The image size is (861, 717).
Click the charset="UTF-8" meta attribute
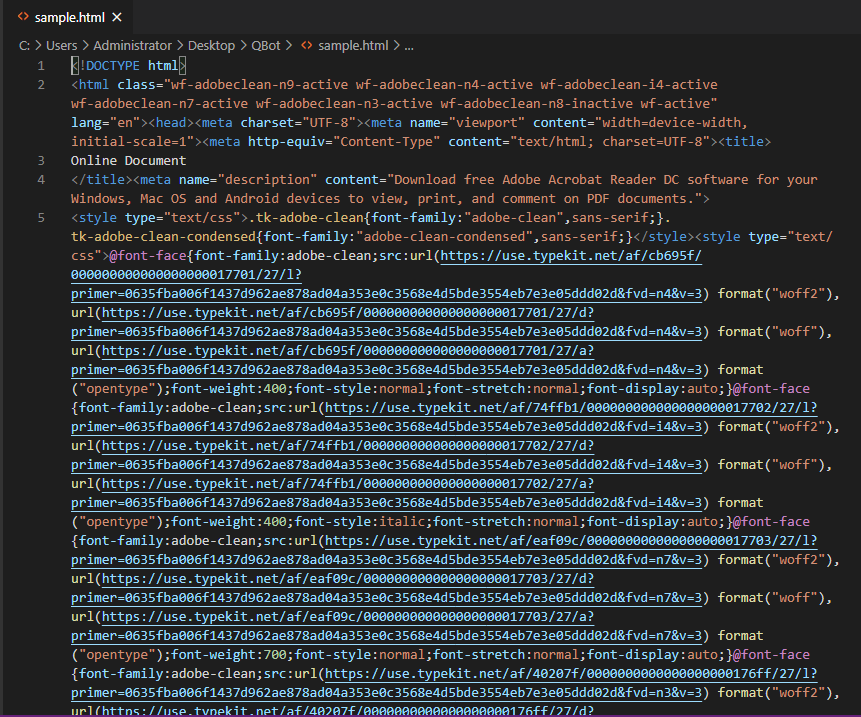(298, 122)
